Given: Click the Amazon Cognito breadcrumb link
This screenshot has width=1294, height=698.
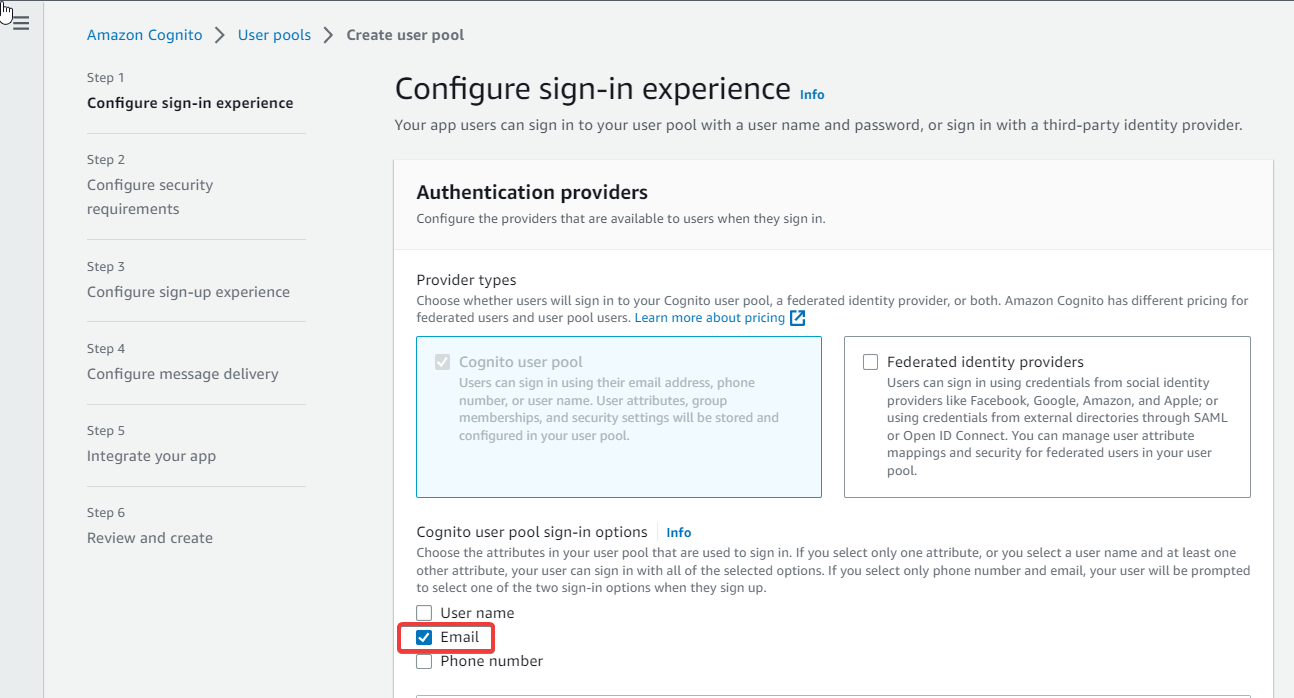Looking at the screenshot, I should tap(144, 35).
